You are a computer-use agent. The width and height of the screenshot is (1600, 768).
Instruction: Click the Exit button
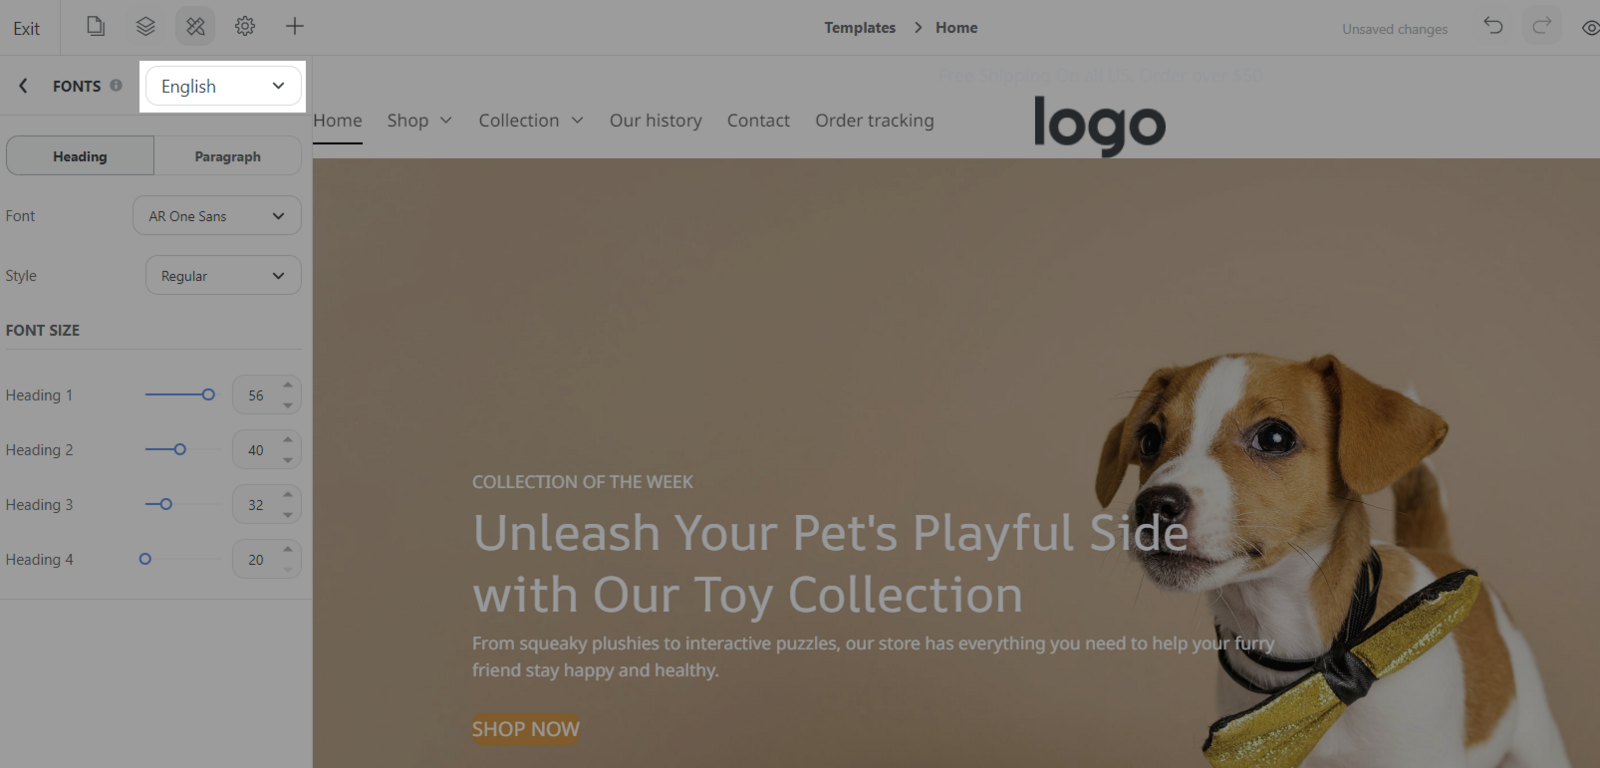pos(27,28)
